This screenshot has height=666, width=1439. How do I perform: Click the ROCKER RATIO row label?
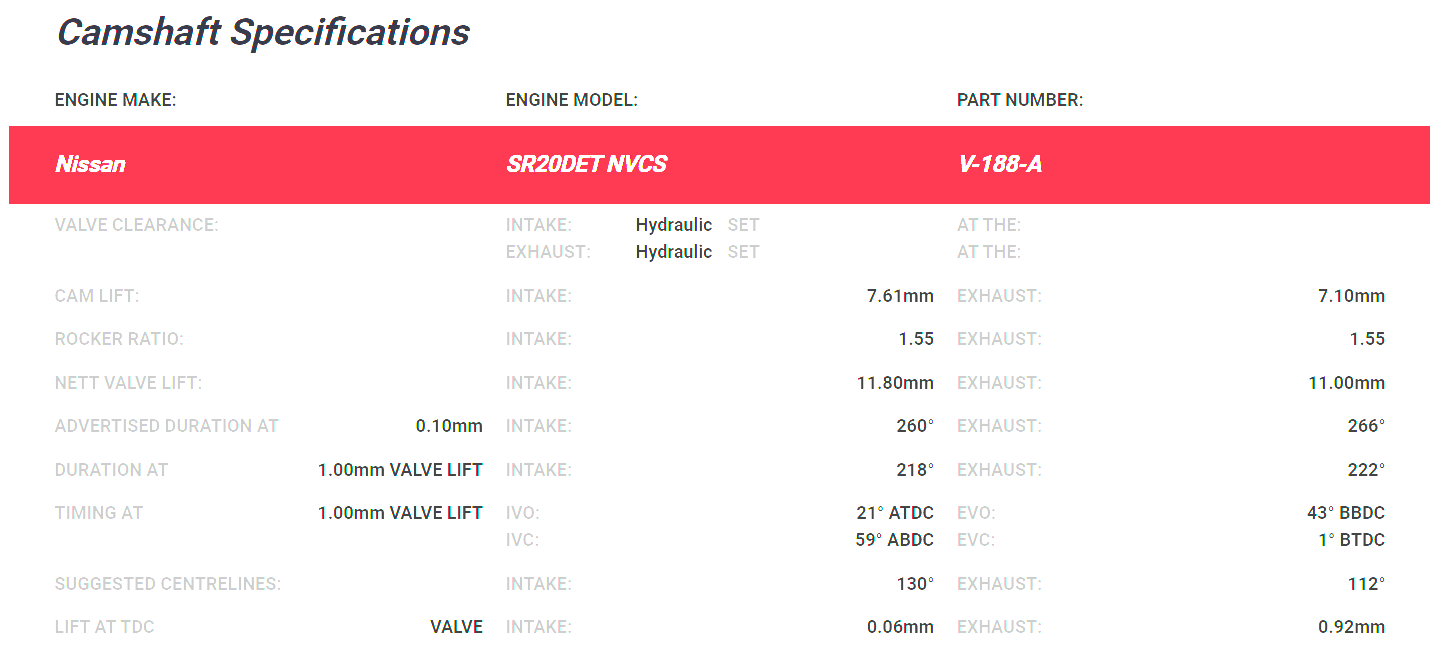[x=119, y=339]
